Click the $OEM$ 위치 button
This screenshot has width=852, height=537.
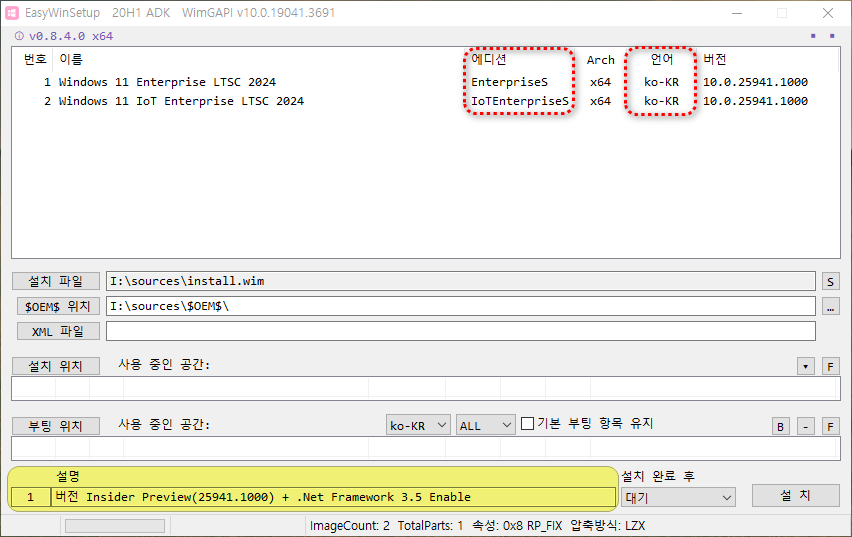click(58, 307)
